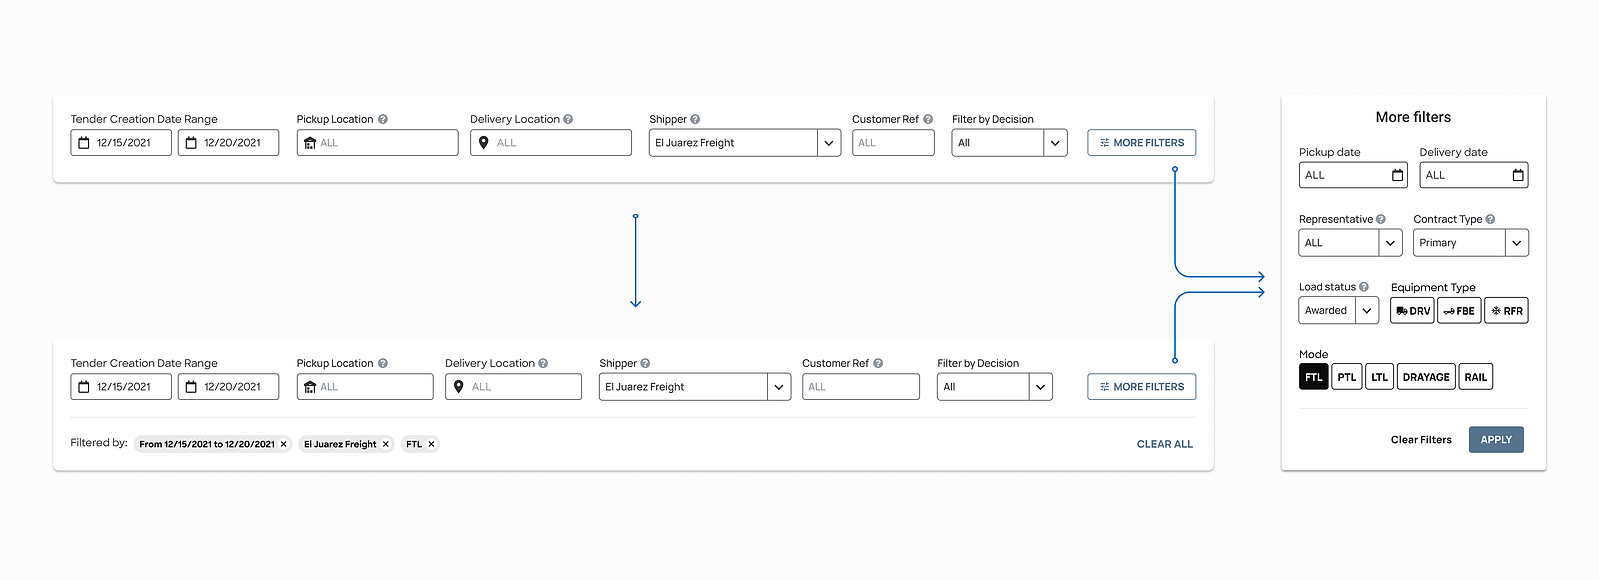This screenshot has height=580, width=1599.
Task: Open the top Filter by Decision dropdown
Action: point(1055,143)
